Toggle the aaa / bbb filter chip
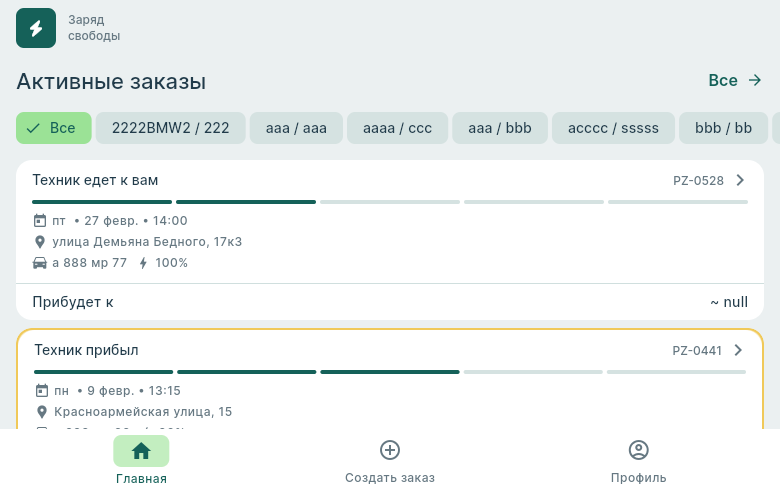Image resolution: width=780 pixels, height=493 pixels. click(500, 128)
